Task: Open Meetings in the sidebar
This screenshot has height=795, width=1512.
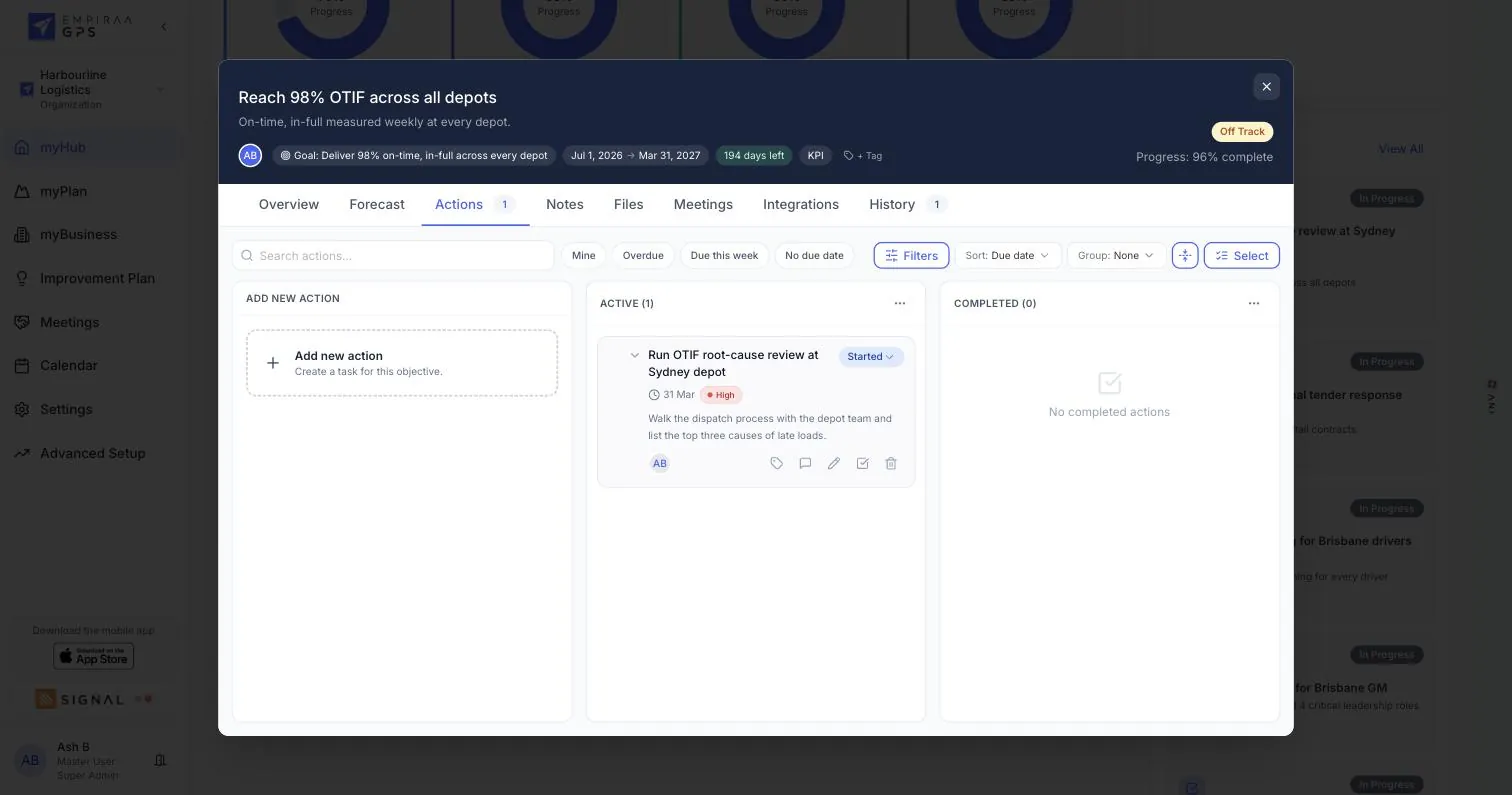Action: coord(92,322)
